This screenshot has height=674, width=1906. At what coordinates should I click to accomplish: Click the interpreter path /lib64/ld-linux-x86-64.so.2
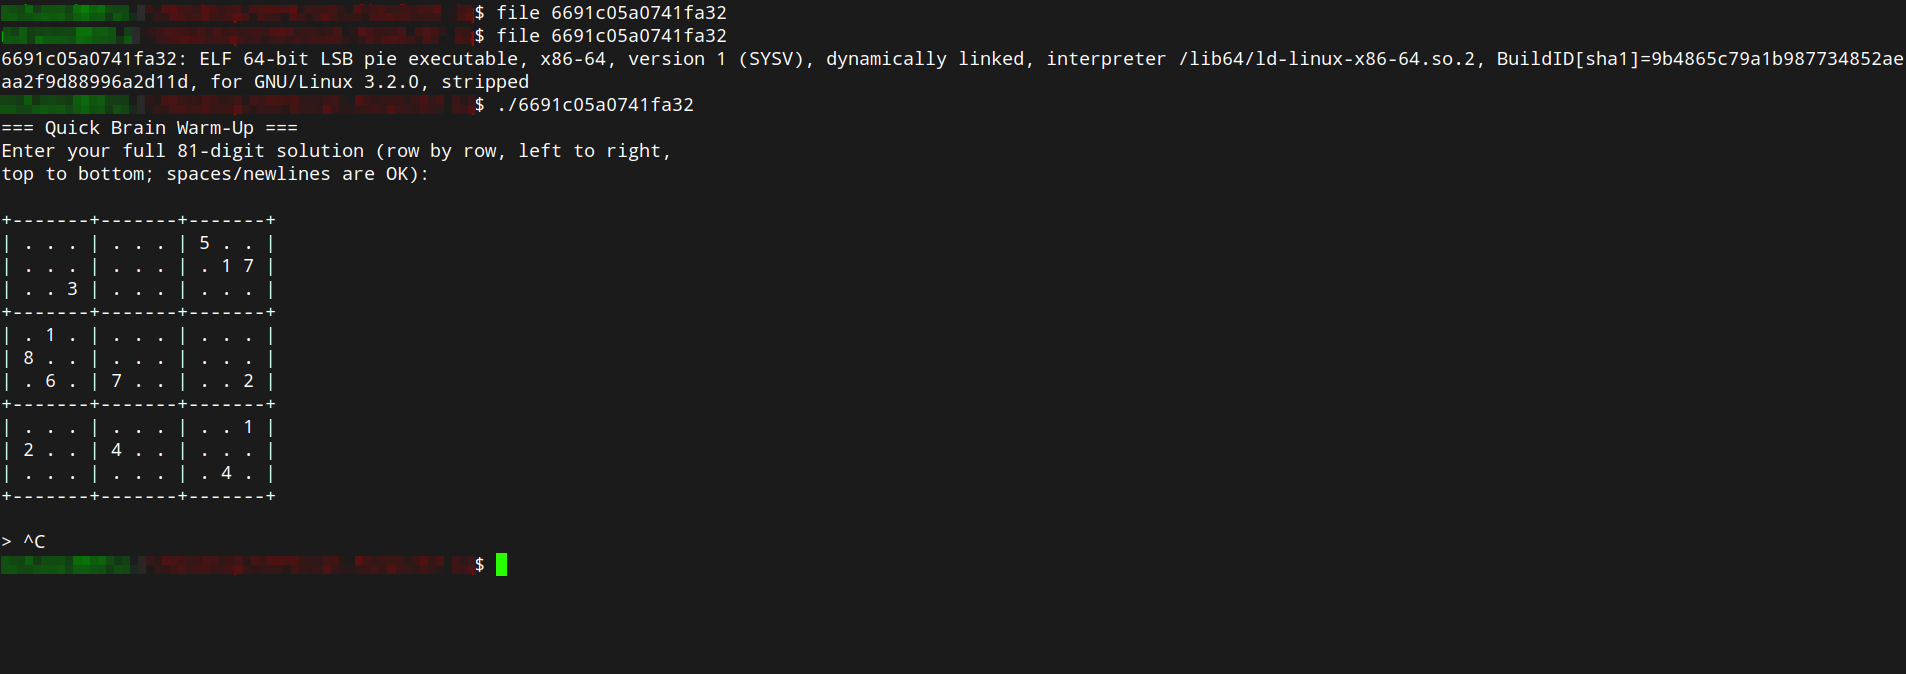pyautogui.click(x=1327, y=59)
